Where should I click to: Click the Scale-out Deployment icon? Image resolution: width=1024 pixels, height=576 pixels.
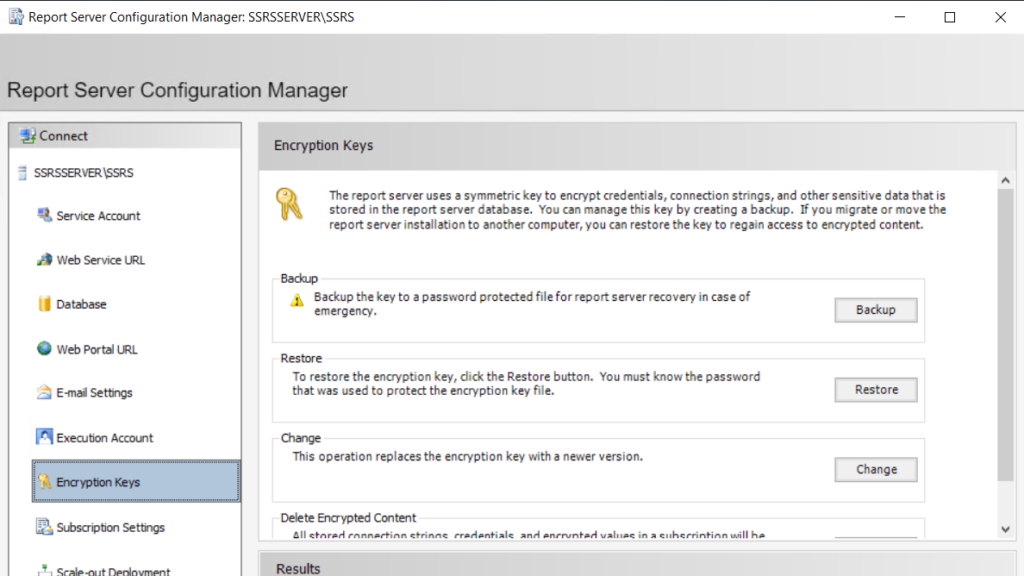(44, 570)
